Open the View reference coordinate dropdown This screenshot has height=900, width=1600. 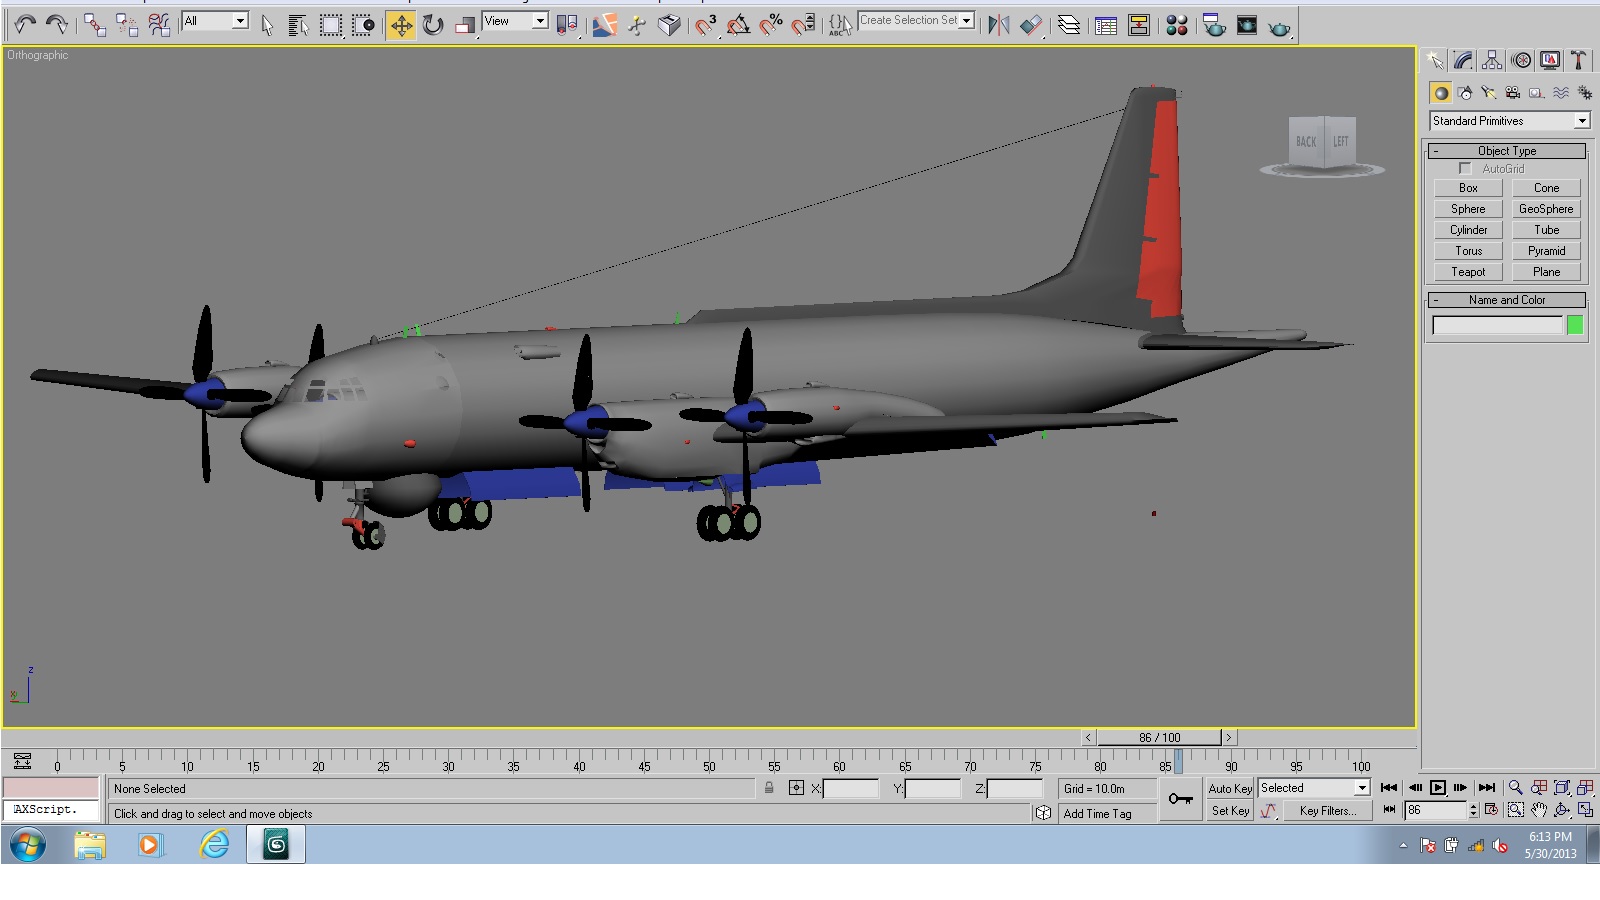(x=515, y=21)
